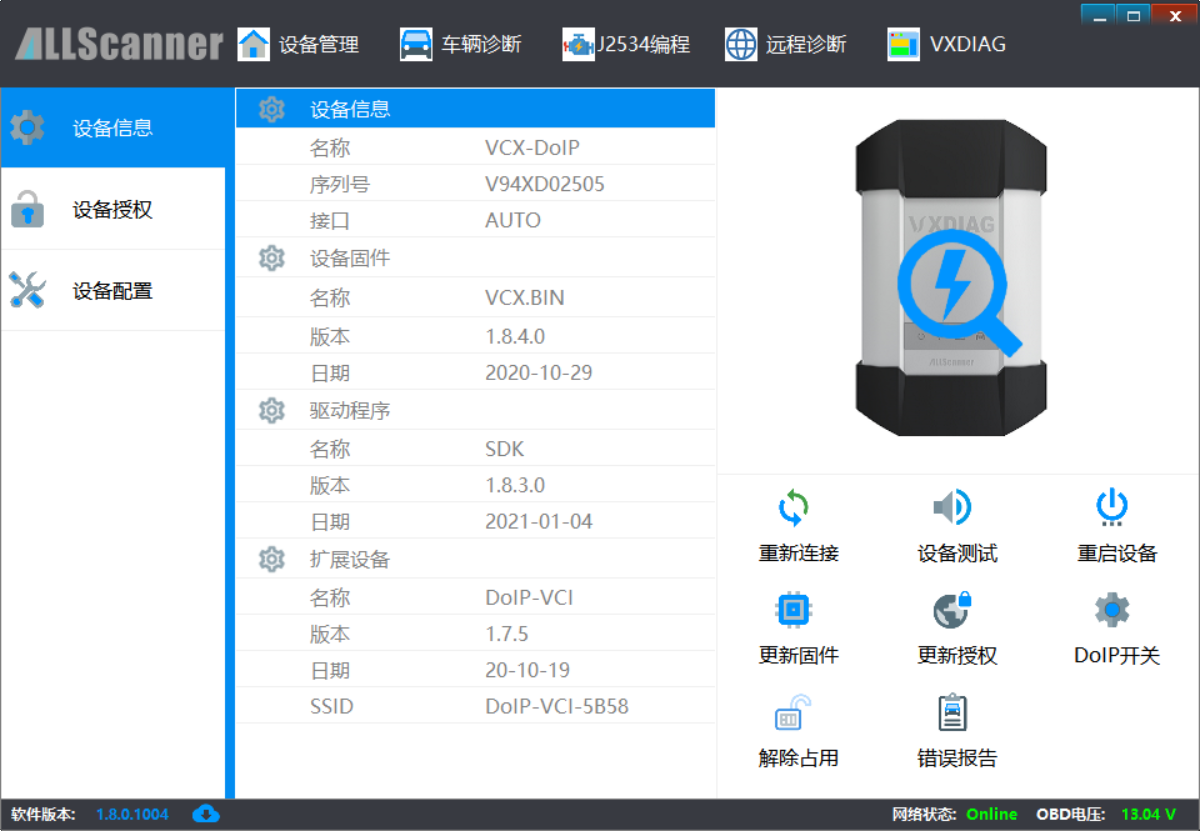Click software version 1.8.0.1004

pyautogui.click(x=132, y=814)
